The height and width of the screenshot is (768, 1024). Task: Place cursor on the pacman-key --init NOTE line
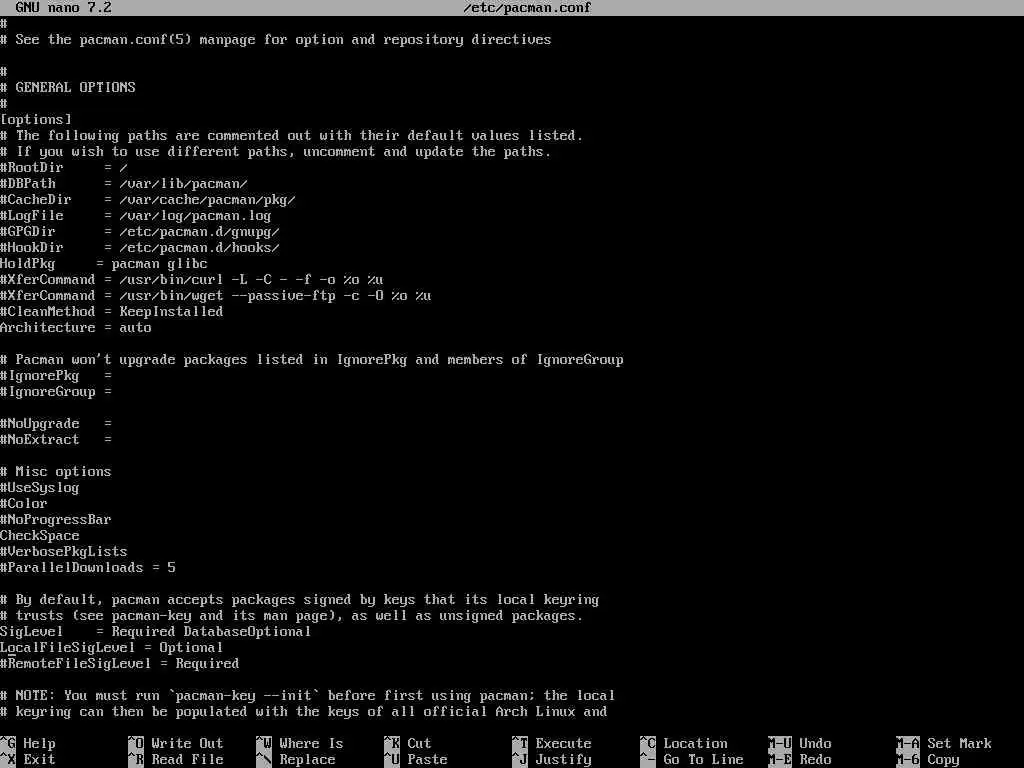[308, 696]
